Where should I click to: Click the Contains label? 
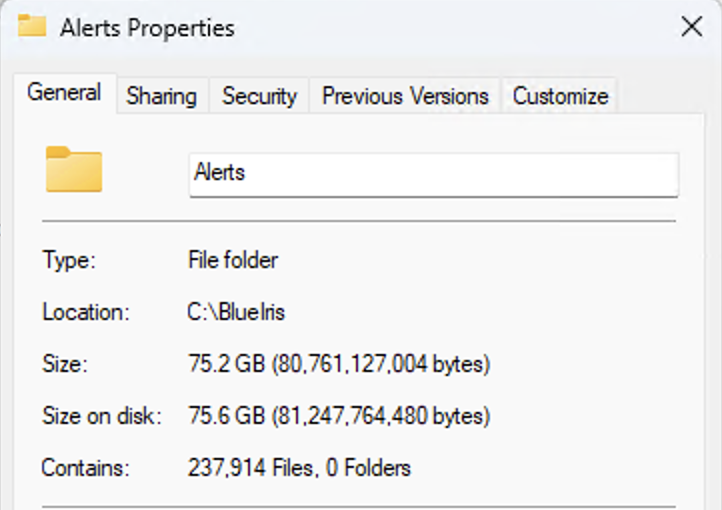(x=86, y=467)
